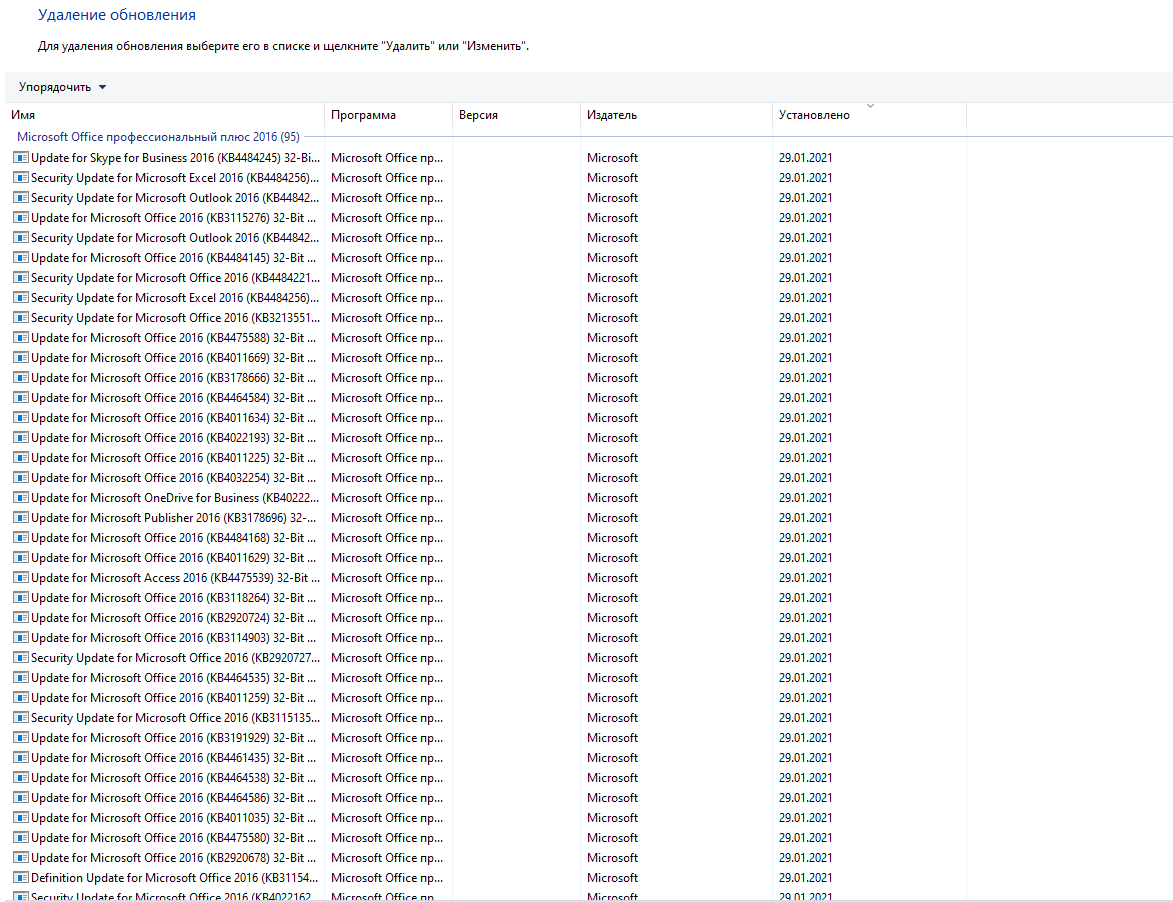Open the Упорядочить dropdown menu
The width and height of the screenshot is (1173, 902).
coord(62,87)
